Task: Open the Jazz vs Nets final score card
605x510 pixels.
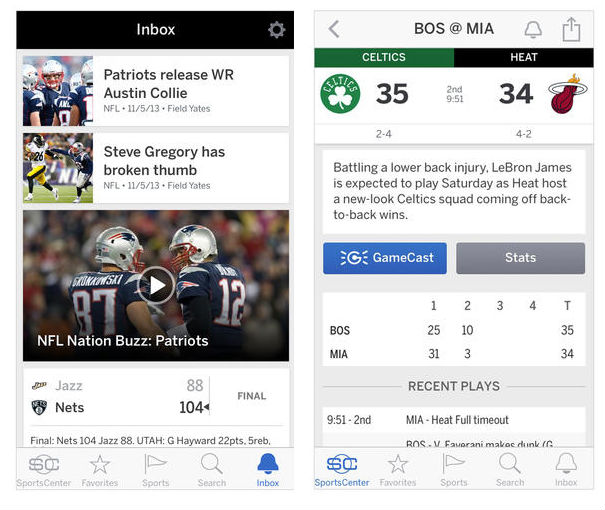Action: [156, 407]
